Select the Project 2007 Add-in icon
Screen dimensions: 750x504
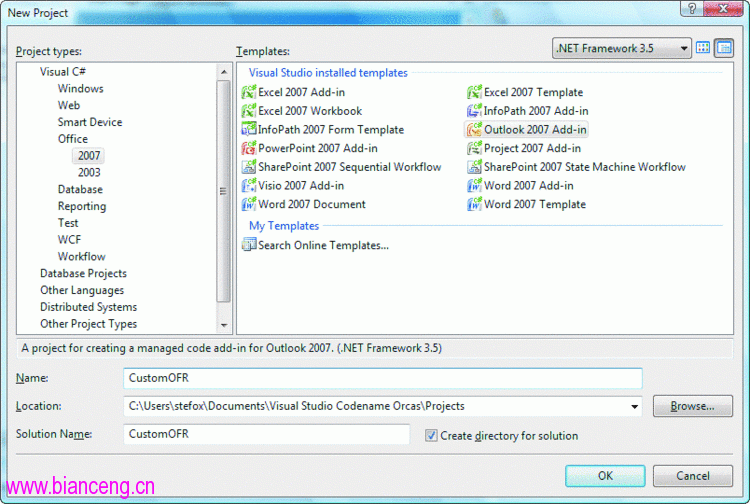tap(474, 148)
